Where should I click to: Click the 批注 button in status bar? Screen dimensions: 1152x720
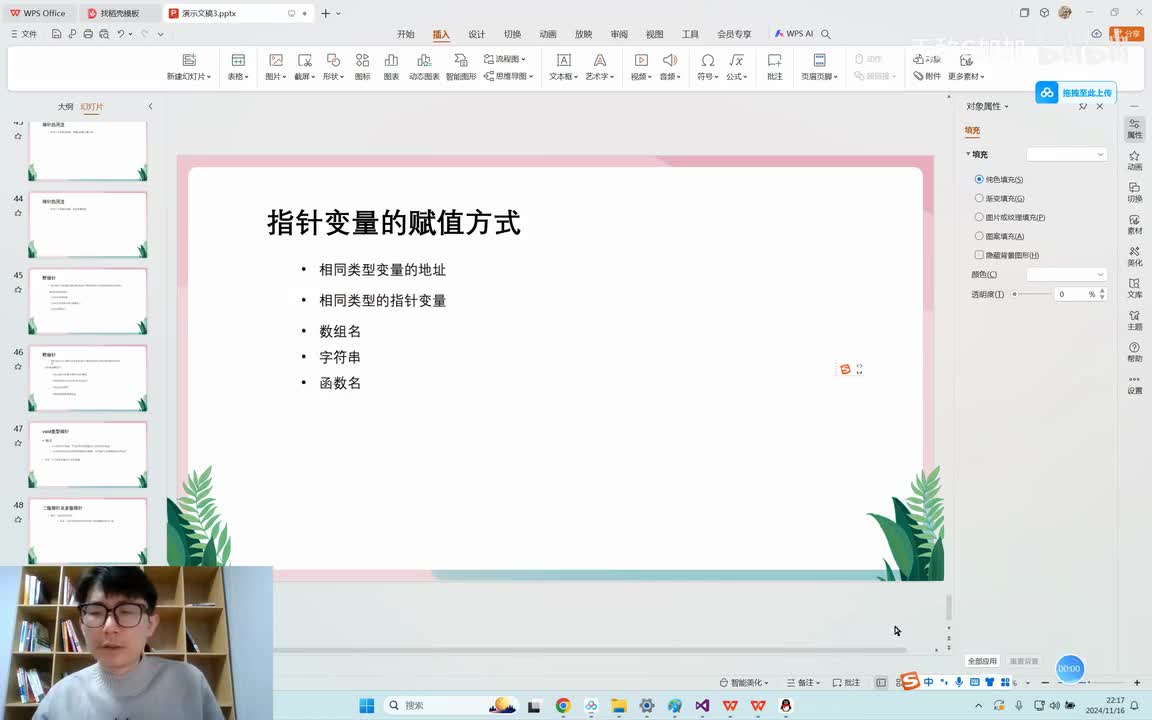click(846, 683)
